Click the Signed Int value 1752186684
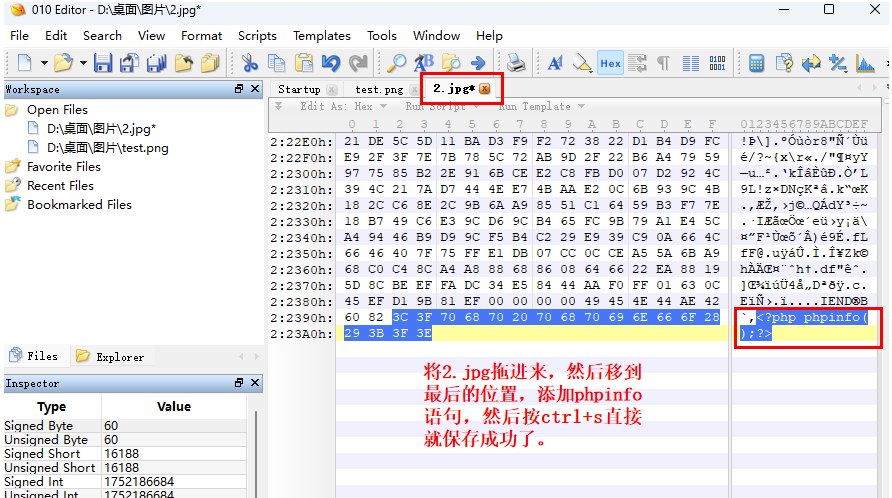The image size is (892, 498). click(x=139, y=481)
